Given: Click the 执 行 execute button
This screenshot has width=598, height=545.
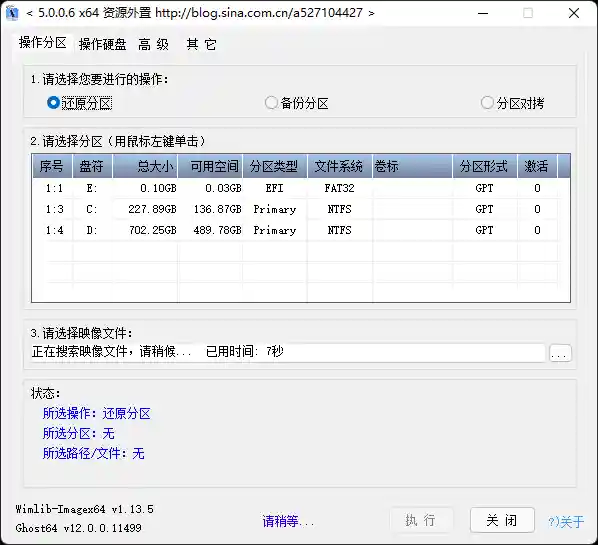Looking at the screenshot, I should (x=421, y=520).
